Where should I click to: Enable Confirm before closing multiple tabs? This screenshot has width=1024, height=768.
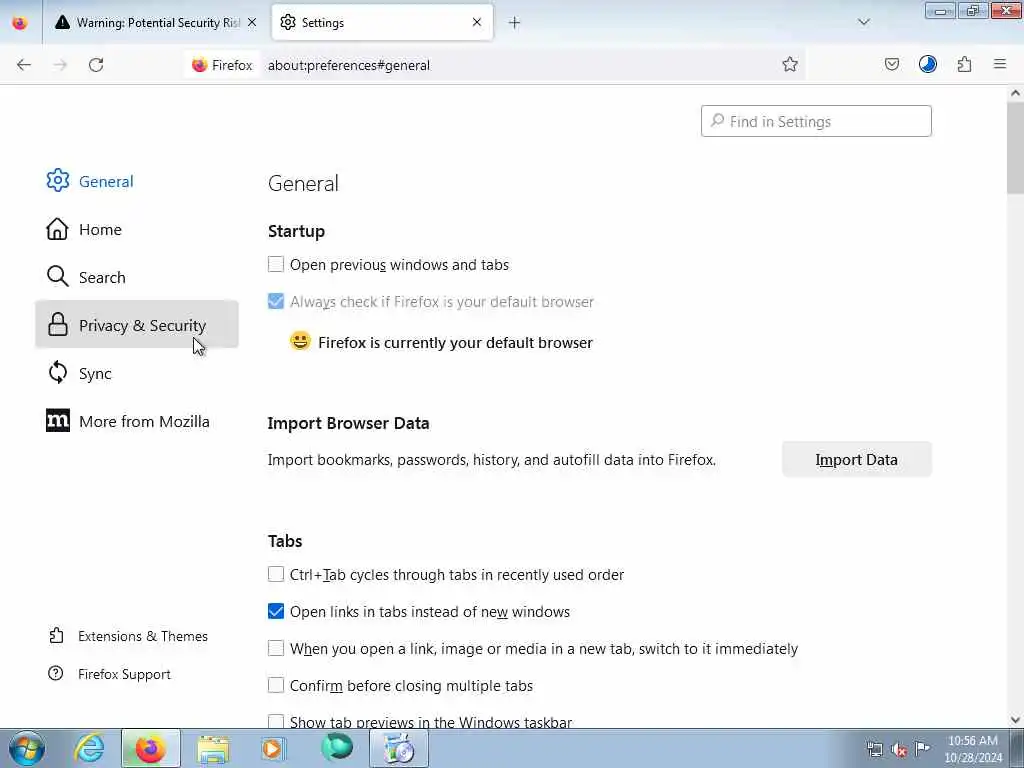pos(276,685)
